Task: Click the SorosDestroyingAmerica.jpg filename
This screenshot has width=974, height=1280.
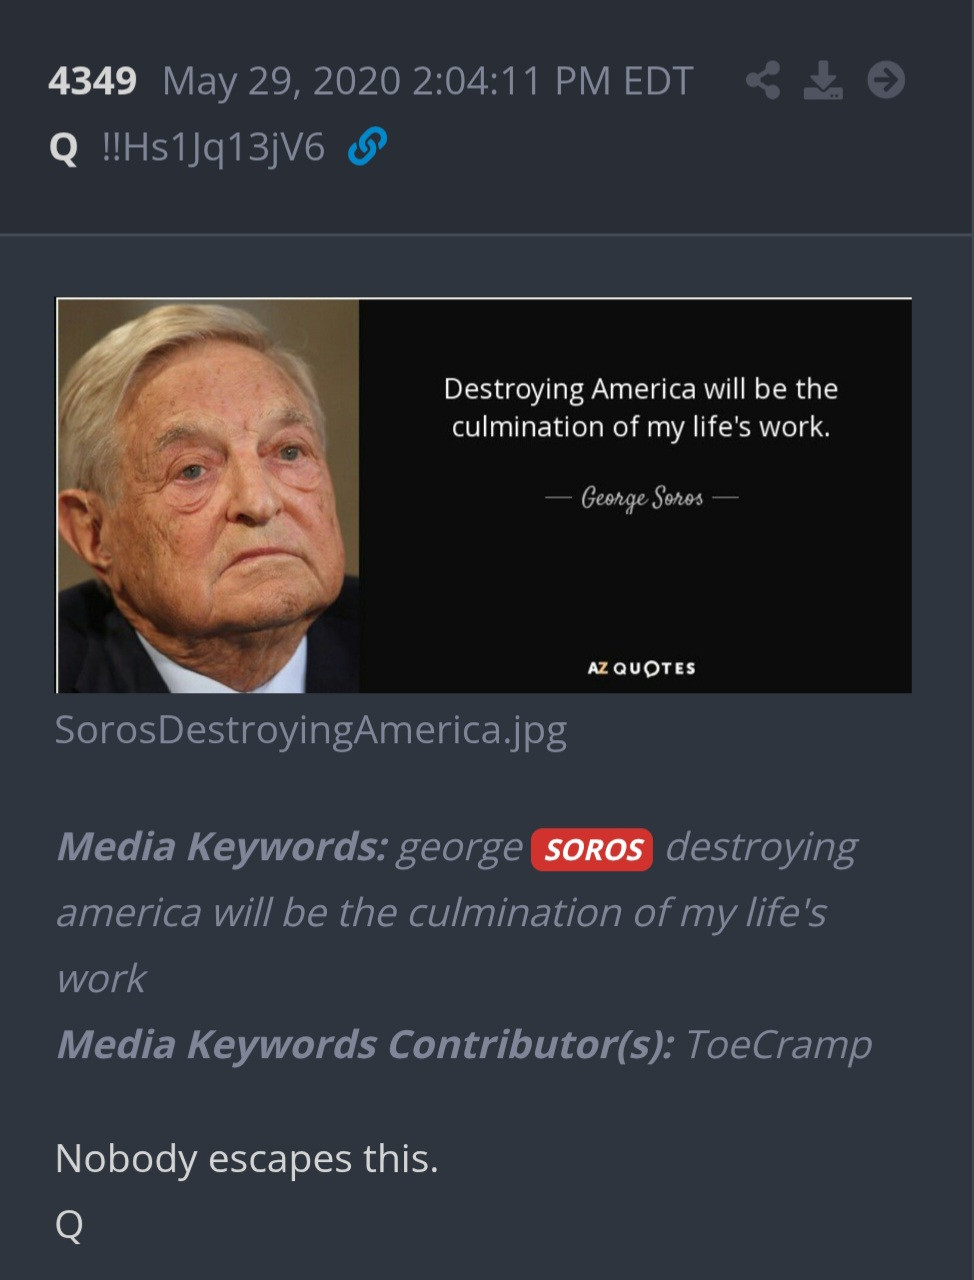Action: tap(311, 730)
